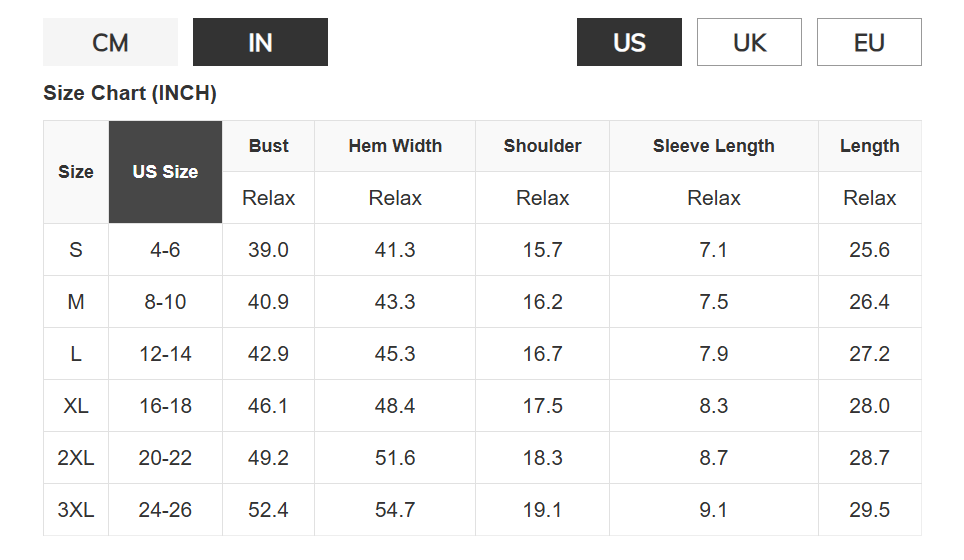Image resolution: width=964 pixels, height=560 pixels.
Task: Select the XL size row label
Action: point(76,406)
